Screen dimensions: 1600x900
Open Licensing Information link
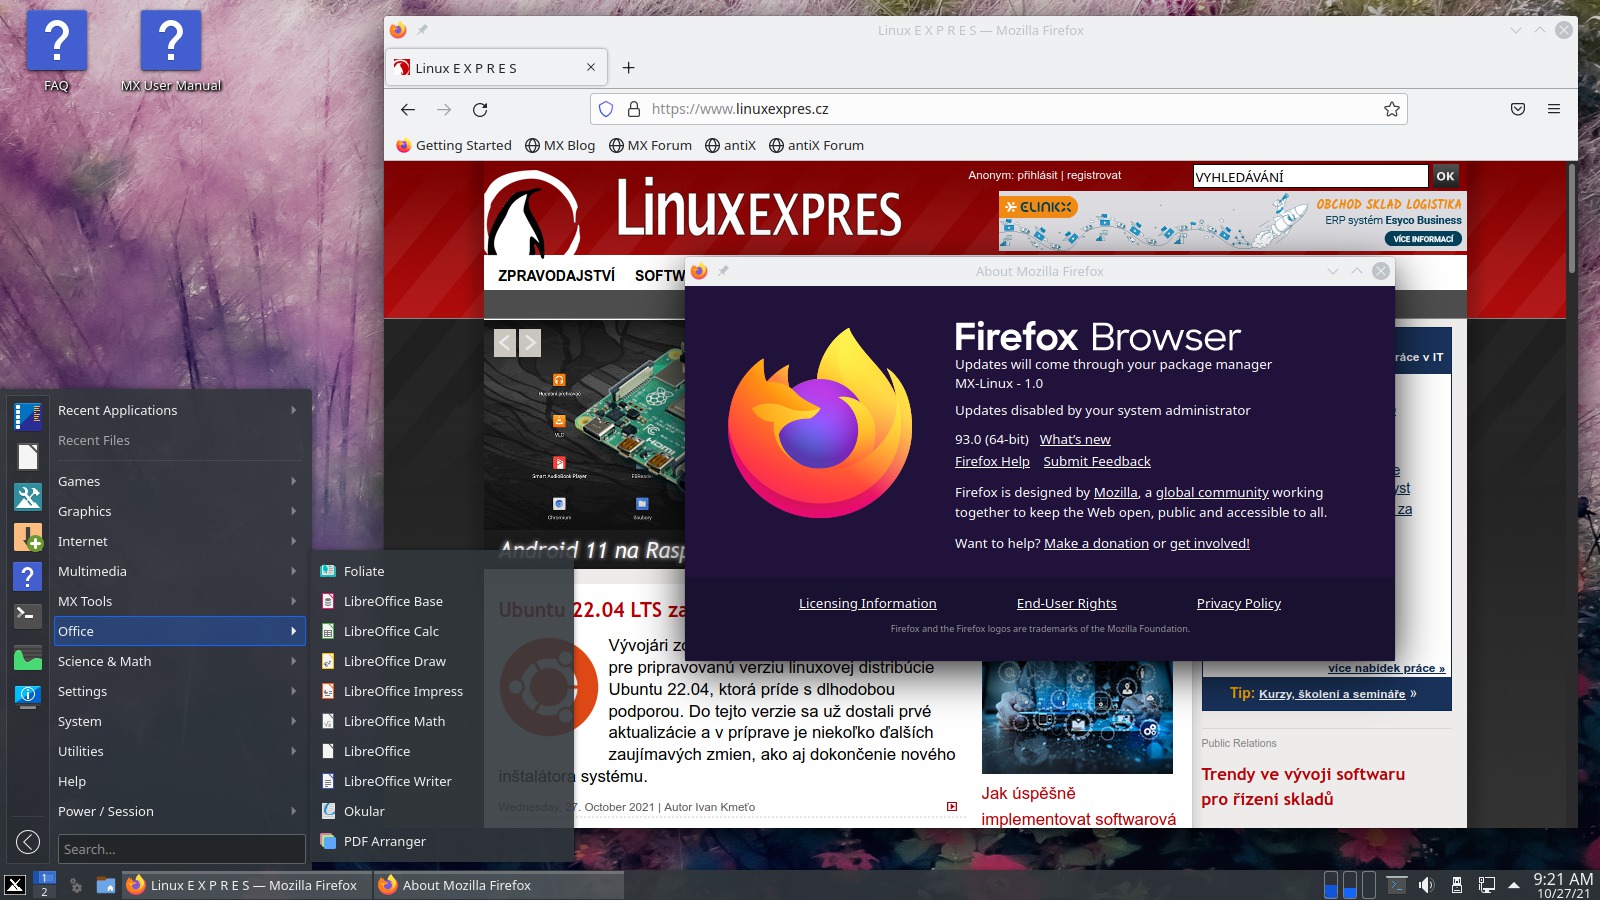(867, 603)
